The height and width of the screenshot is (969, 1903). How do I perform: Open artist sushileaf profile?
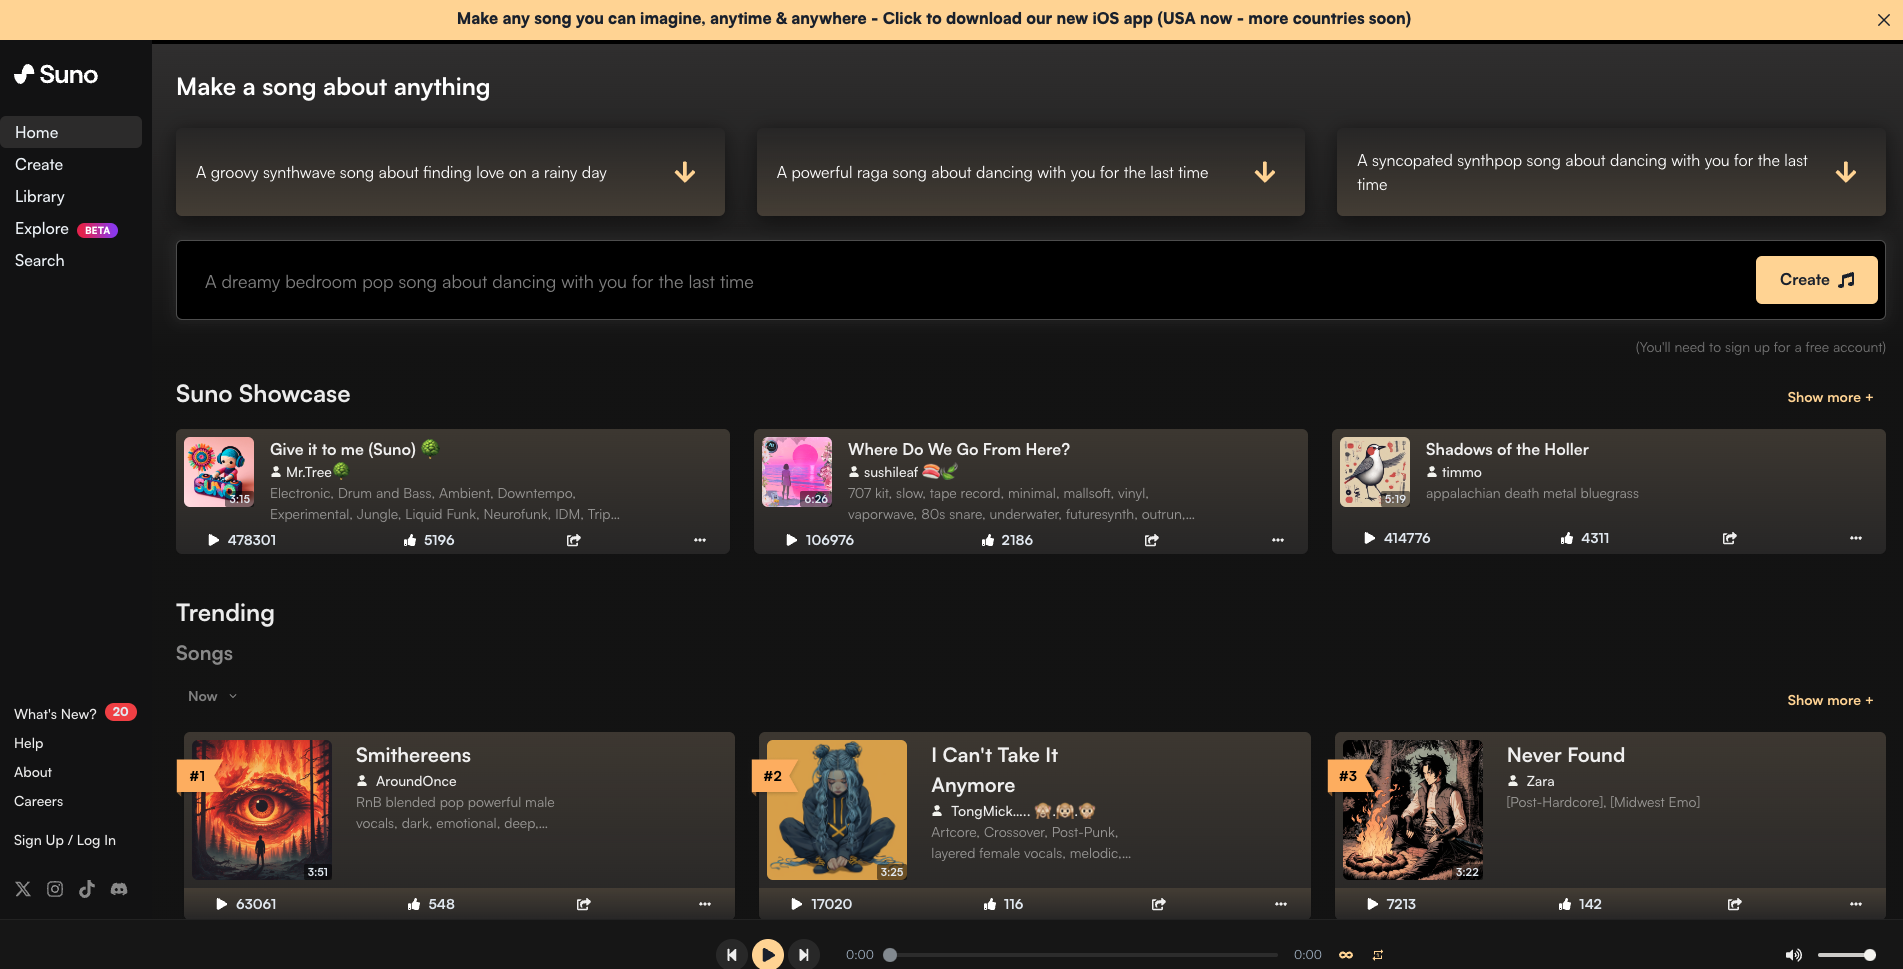coord(891,472)
